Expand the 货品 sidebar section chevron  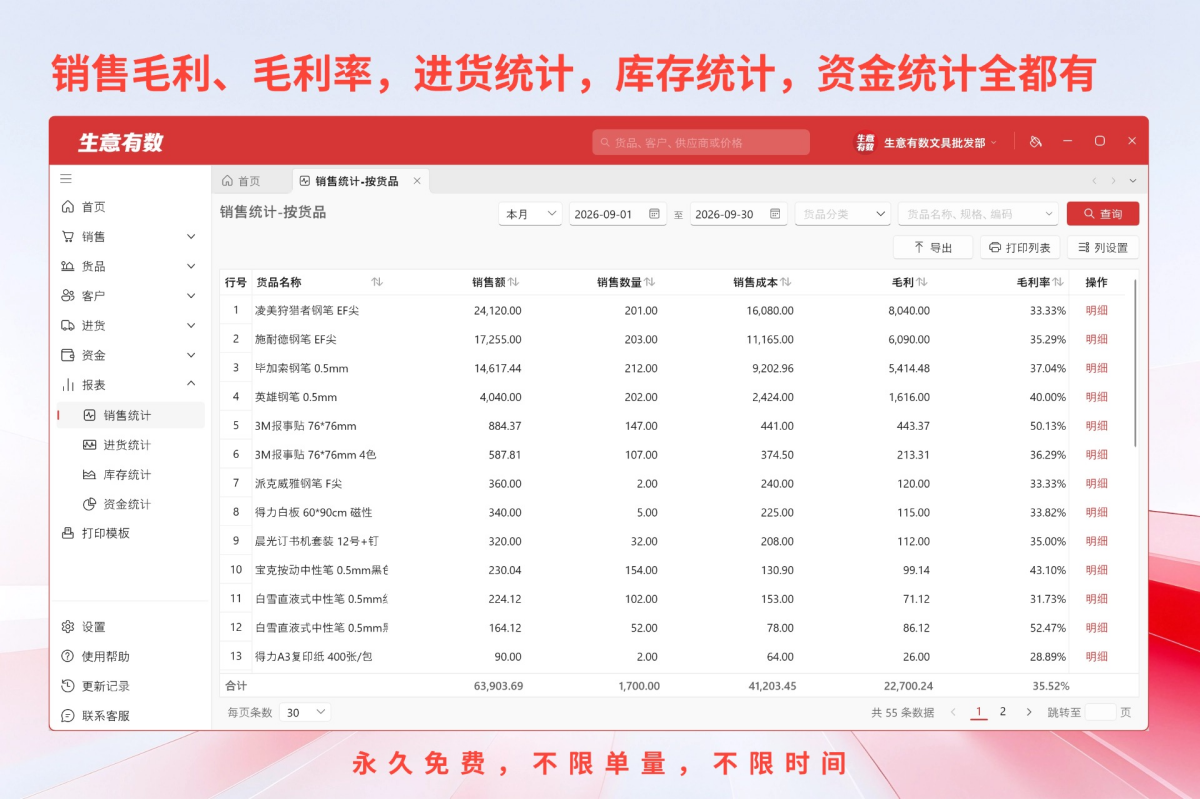pyautogui.click(x=191, y=266)
